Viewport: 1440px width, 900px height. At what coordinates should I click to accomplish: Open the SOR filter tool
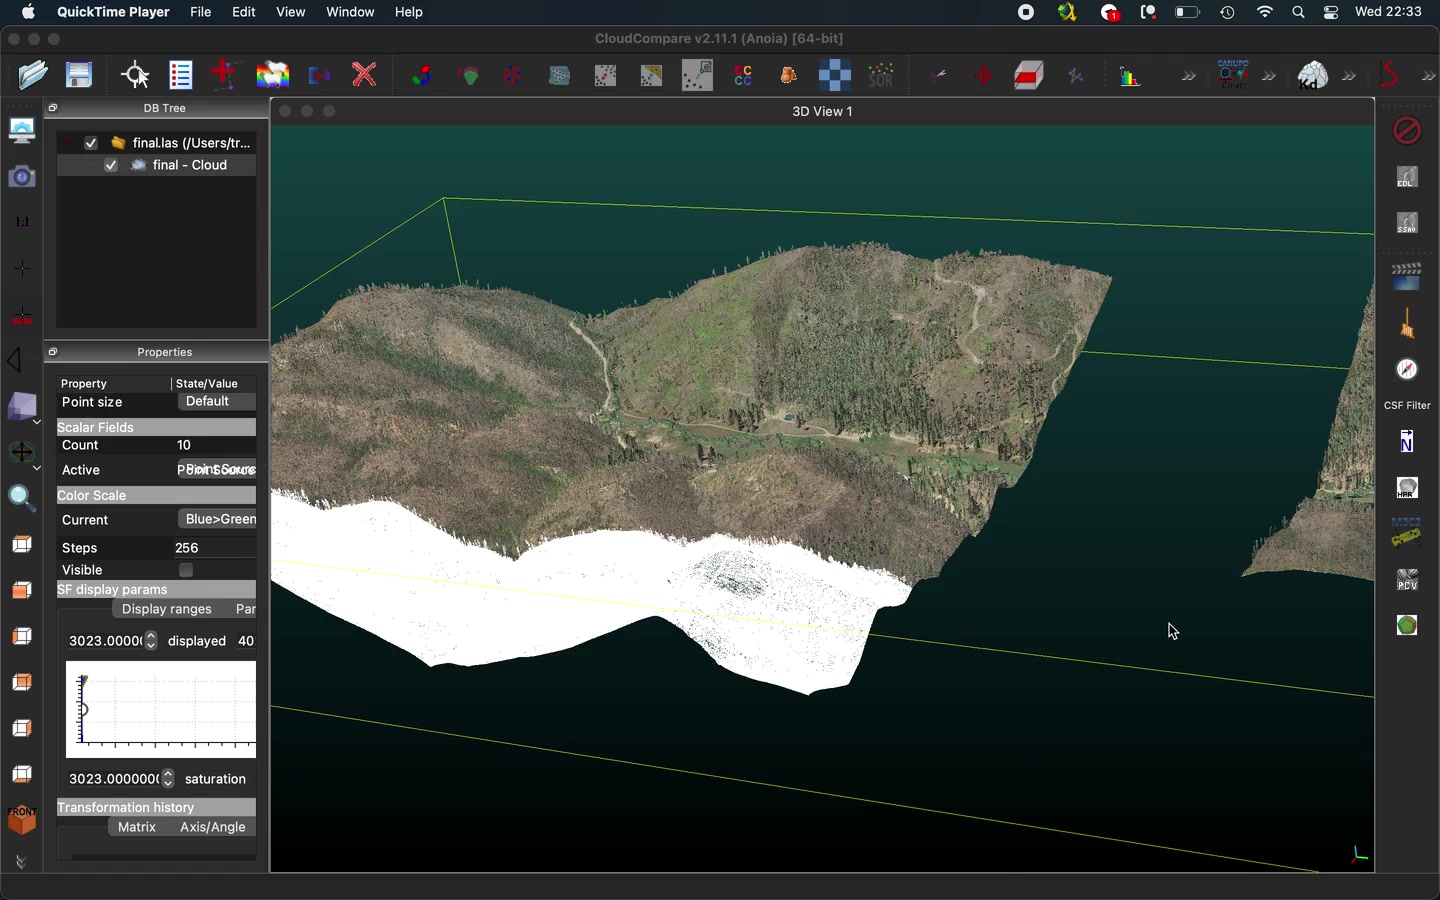pyautogui.click(x=881, y=75)
